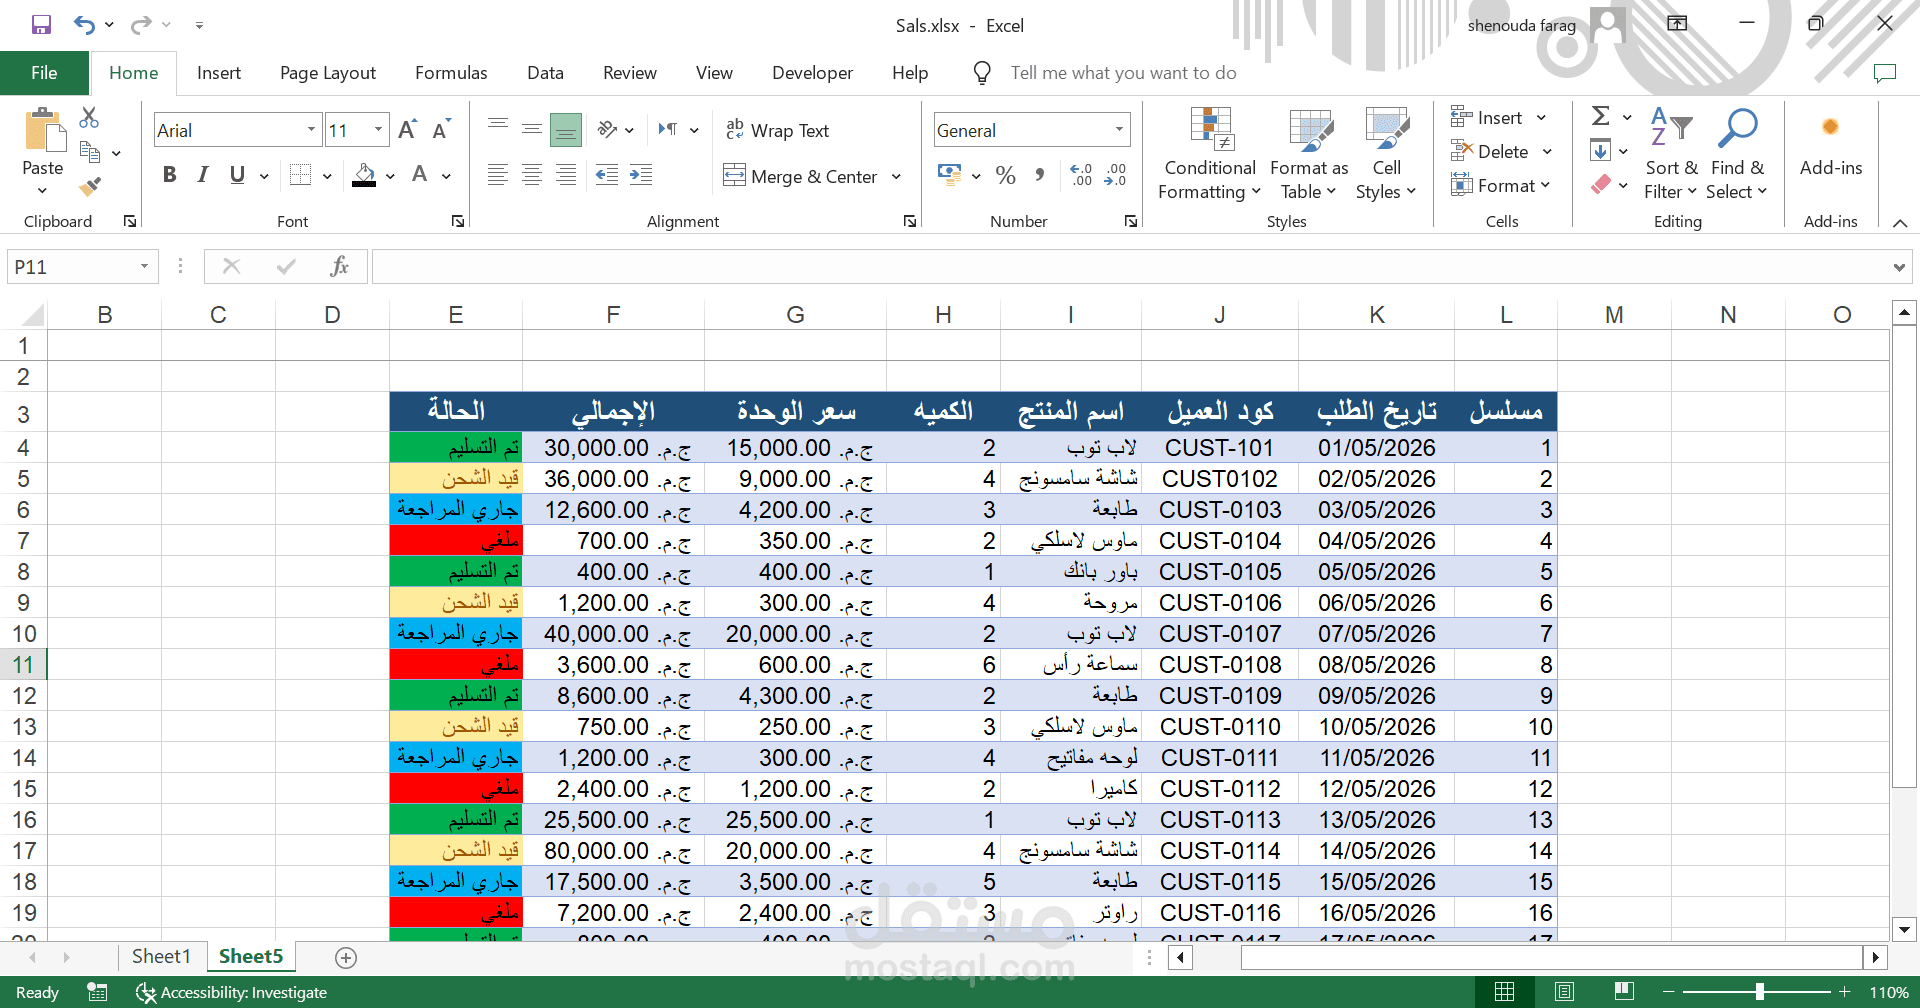The width and height of the screenshot is (1920, 1008).
Task: Switch to Page Layout view in status bar
Action: tap(1564, 992)
